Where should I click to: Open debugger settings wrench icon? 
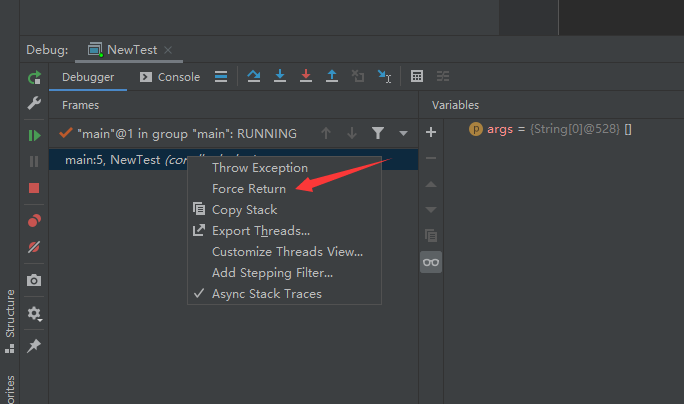34,103
